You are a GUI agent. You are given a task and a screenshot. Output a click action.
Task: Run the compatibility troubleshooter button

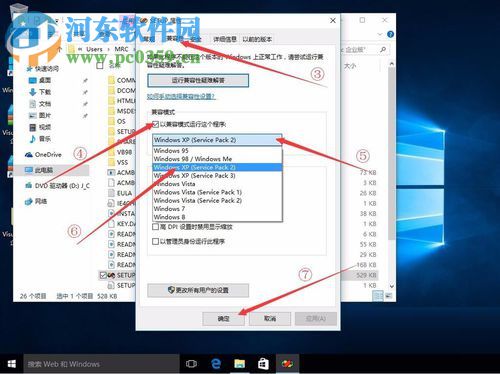tap(198, 80)
